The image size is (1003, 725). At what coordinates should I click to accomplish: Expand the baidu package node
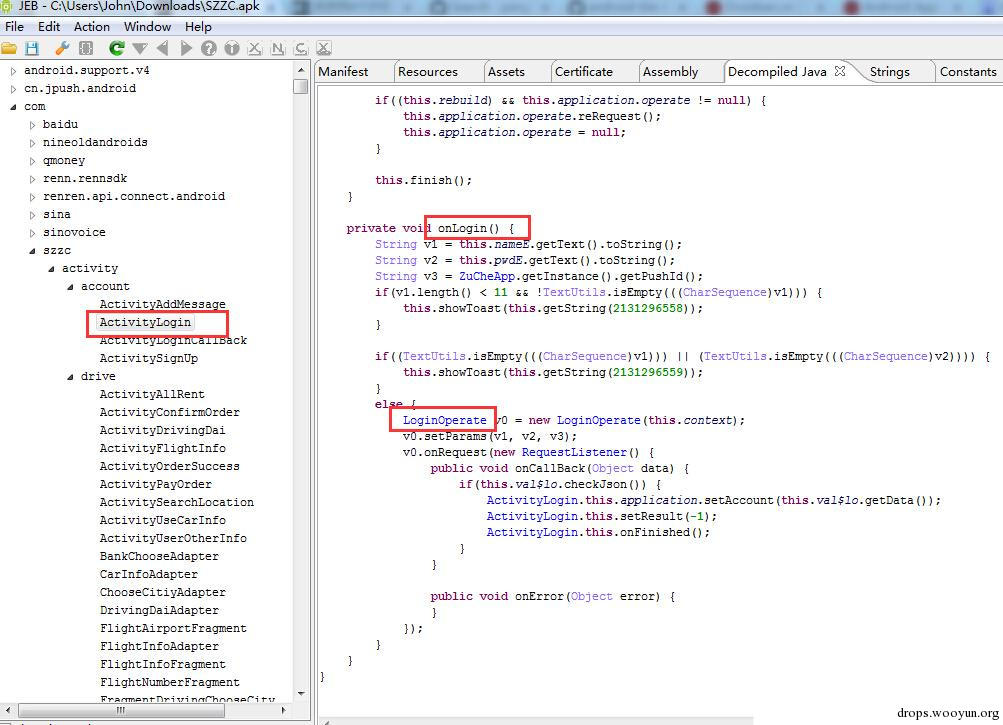click(x=32, y=125)
